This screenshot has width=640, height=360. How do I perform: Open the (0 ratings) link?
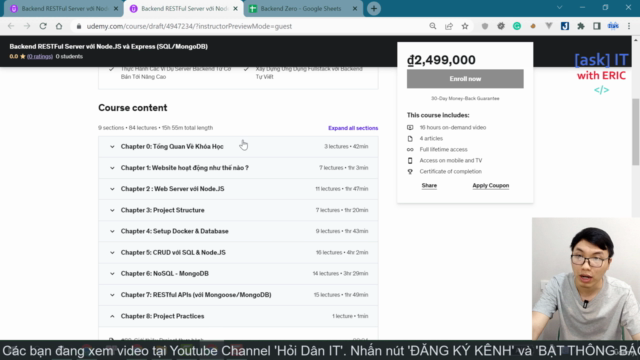pos(40,56)
